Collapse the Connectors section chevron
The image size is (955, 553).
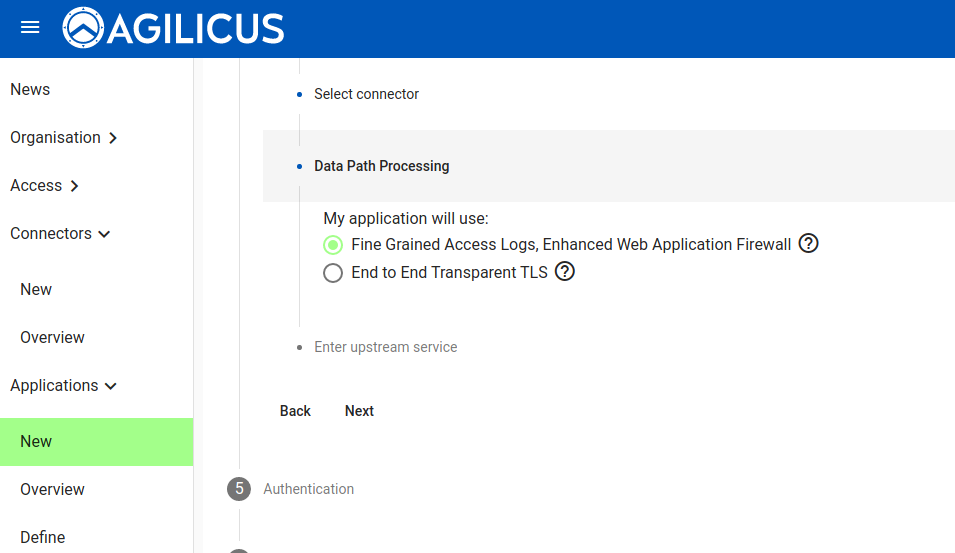pyautogui.click(x=104, y=234)
